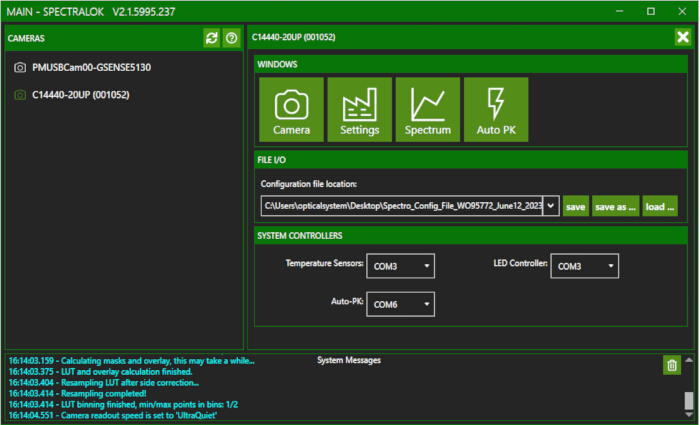
Task: Click the load ... button
Action: 660,206
